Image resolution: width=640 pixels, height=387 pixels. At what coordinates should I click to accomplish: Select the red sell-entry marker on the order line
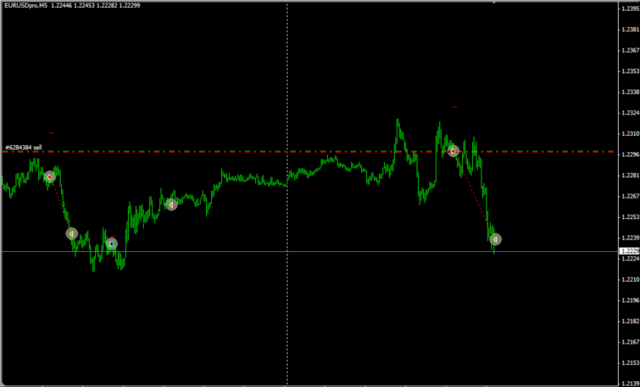[453, 151]
